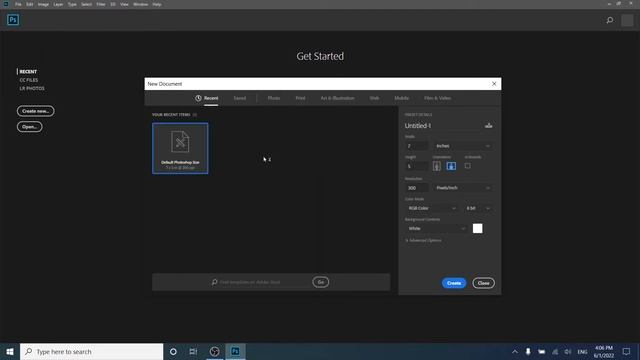Open the Window menu

pyautogui.click(x=140, y=4)
